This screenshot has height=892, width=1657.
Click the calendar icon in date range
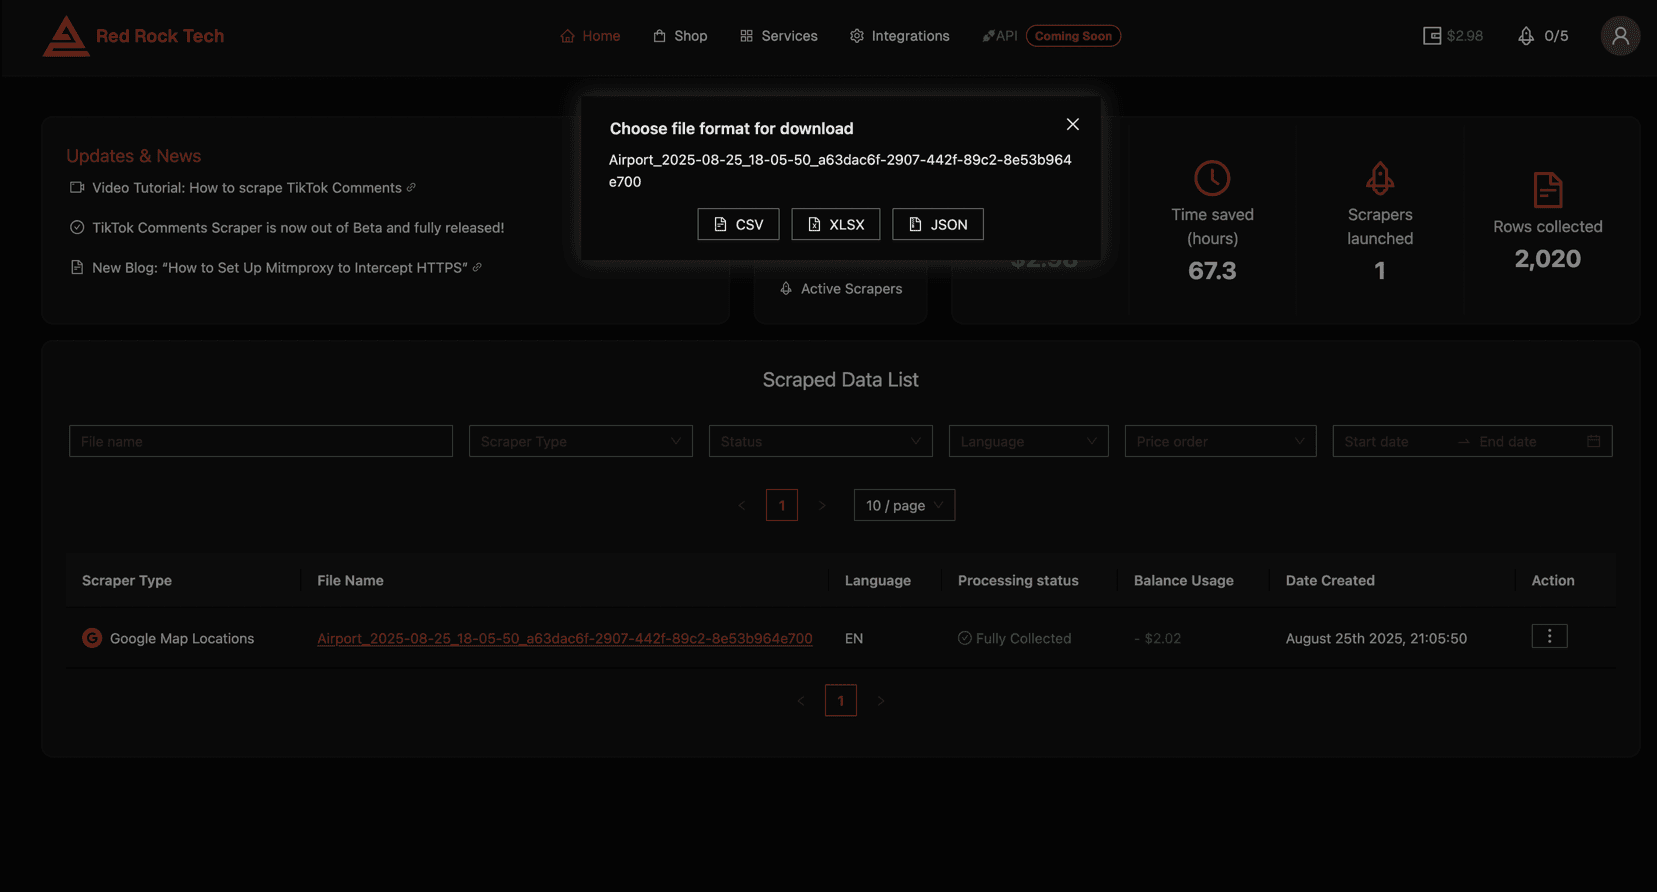(x=1593, y=441)
